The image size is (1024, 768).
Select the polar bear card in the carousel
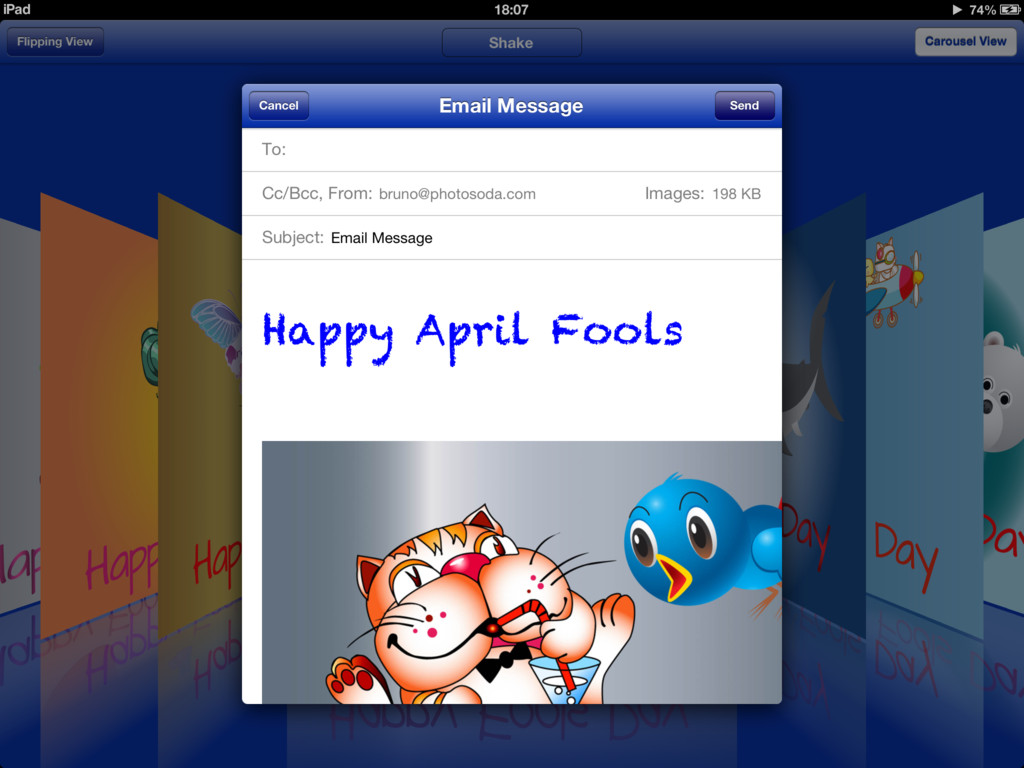pyautogui.click(x=1004, y=415)
